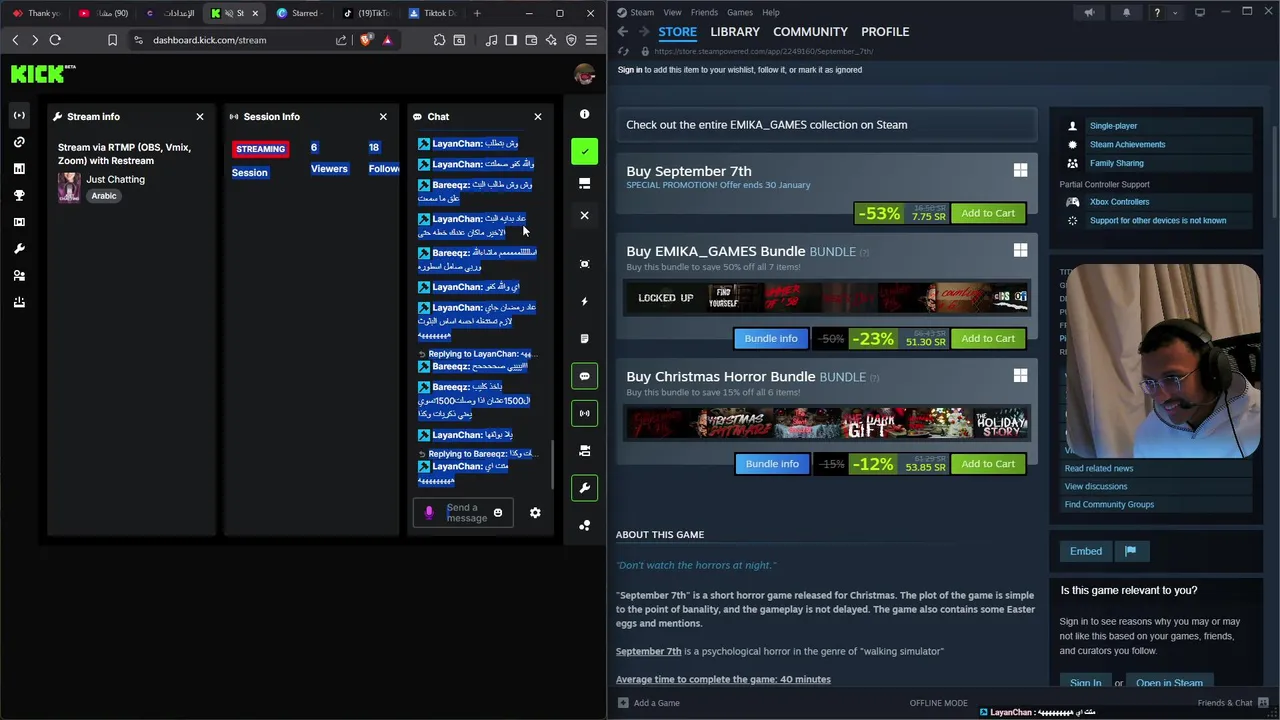This screenshot has width=1280, height=720.
Task: Close the Stream info panel
Action: pyautogui.click(x=200, y=117)
